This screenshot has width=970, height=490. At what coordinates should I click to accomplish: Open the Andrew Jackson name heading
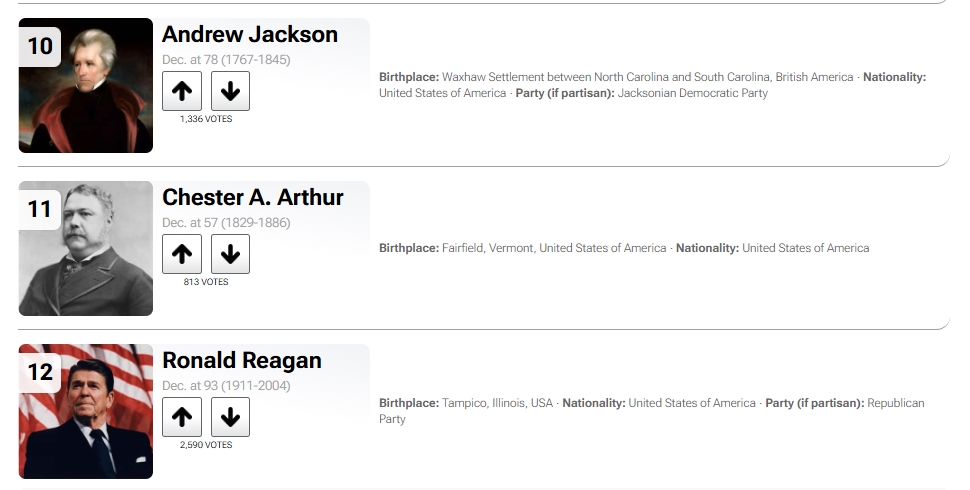[x=250, y=34]
